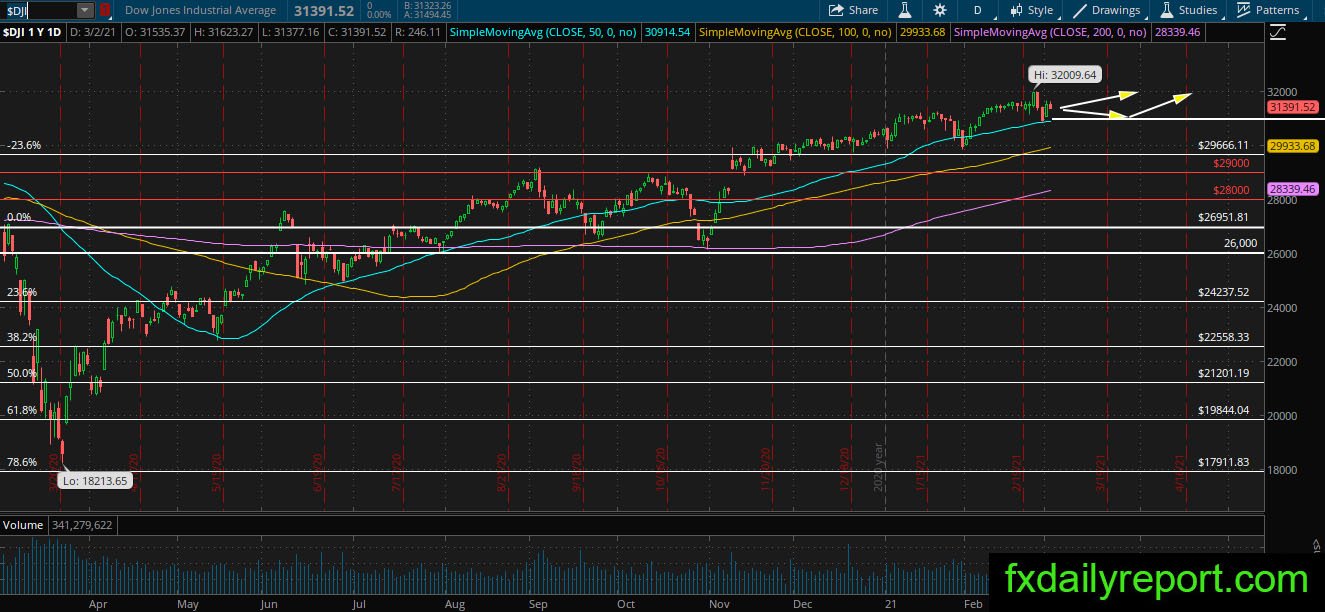Open the Patterns menu

[1267, 10]
